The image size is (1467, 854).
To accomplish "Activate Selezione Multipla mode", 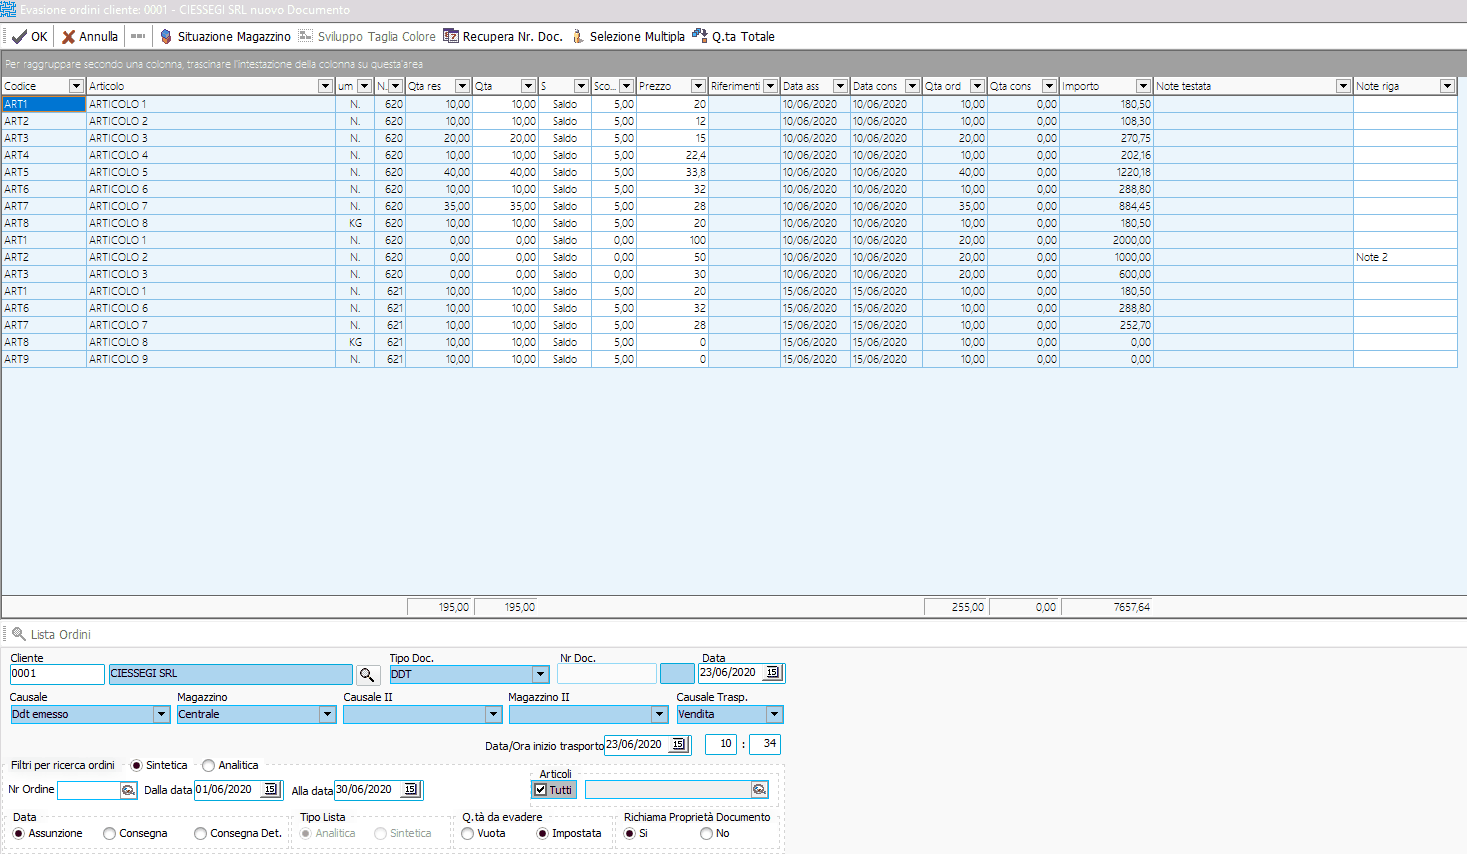I will 628,36.
